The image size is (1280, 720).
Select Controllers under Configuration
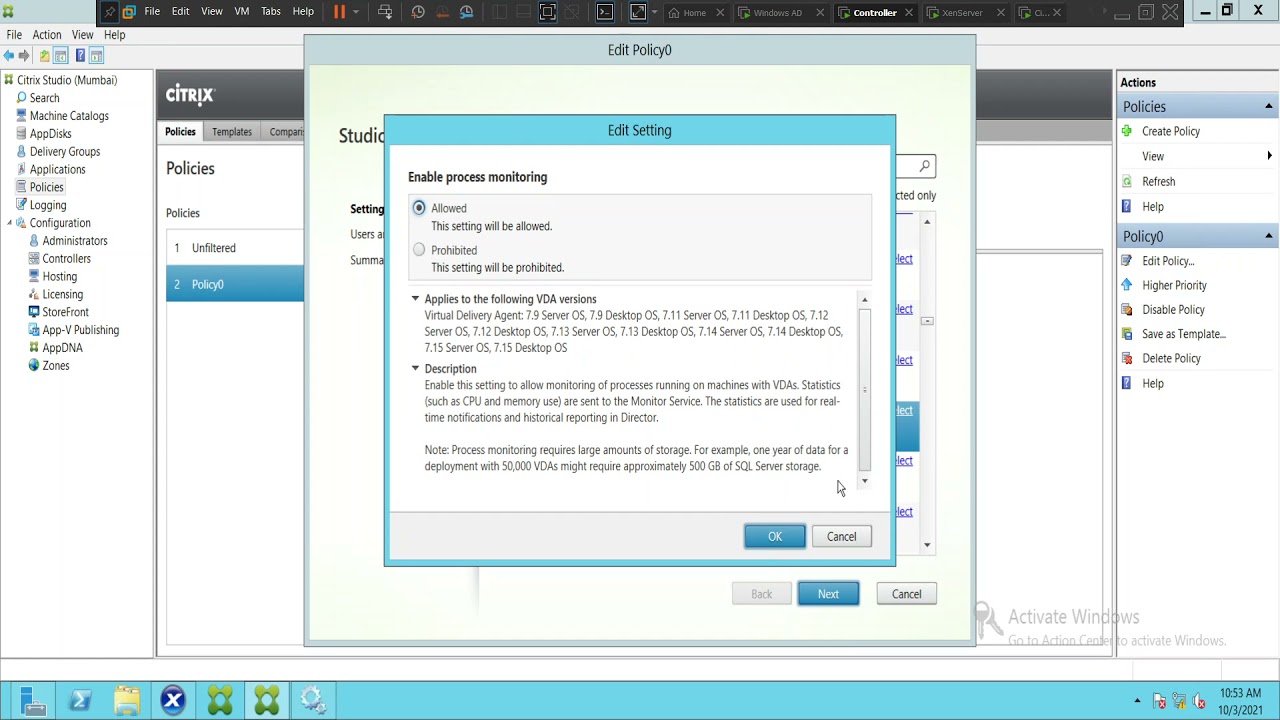tap(66, 259)
